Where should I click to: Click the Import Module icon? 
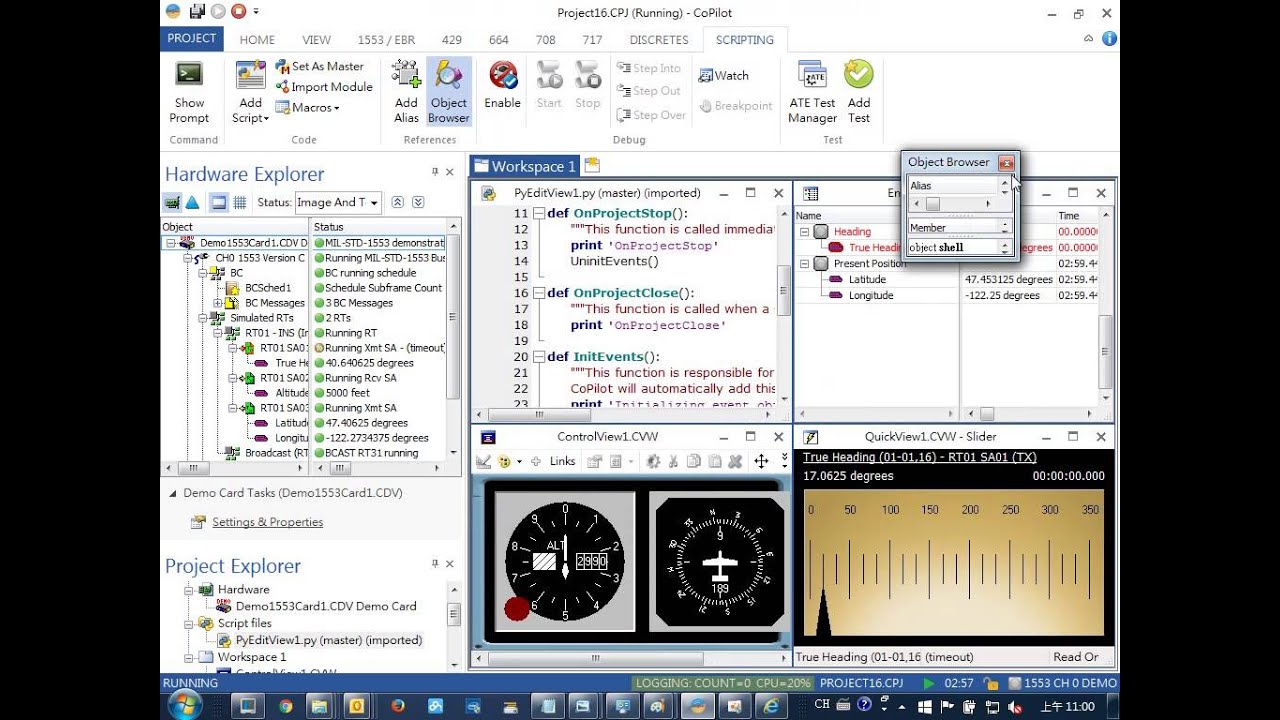click(323, 87)
